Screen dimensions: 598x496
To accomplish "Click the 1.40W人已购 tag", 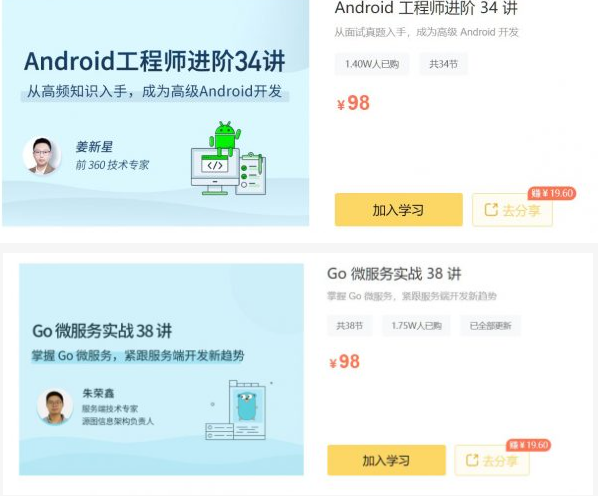I will point(372,64).
